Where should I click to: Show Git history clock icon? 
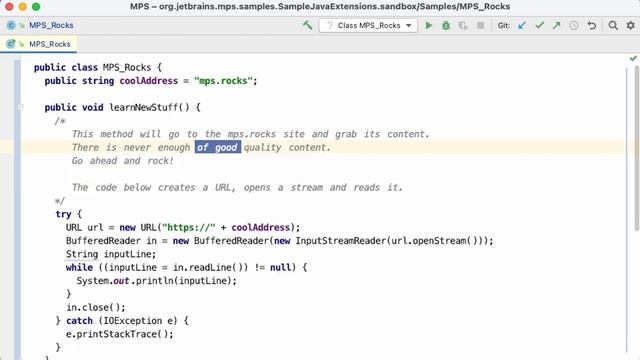point(574,25)
